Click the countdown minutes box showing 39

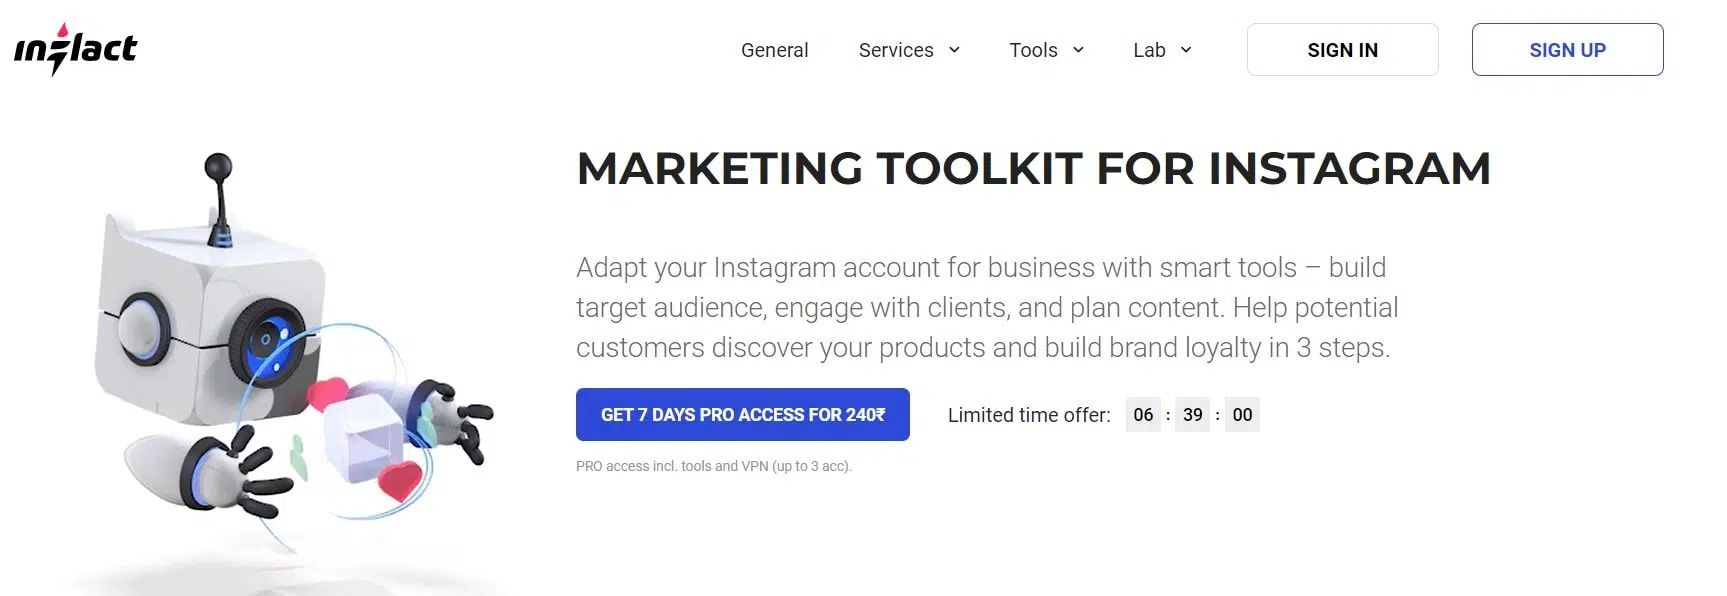pyautogui.click(x=1192, y=415)
